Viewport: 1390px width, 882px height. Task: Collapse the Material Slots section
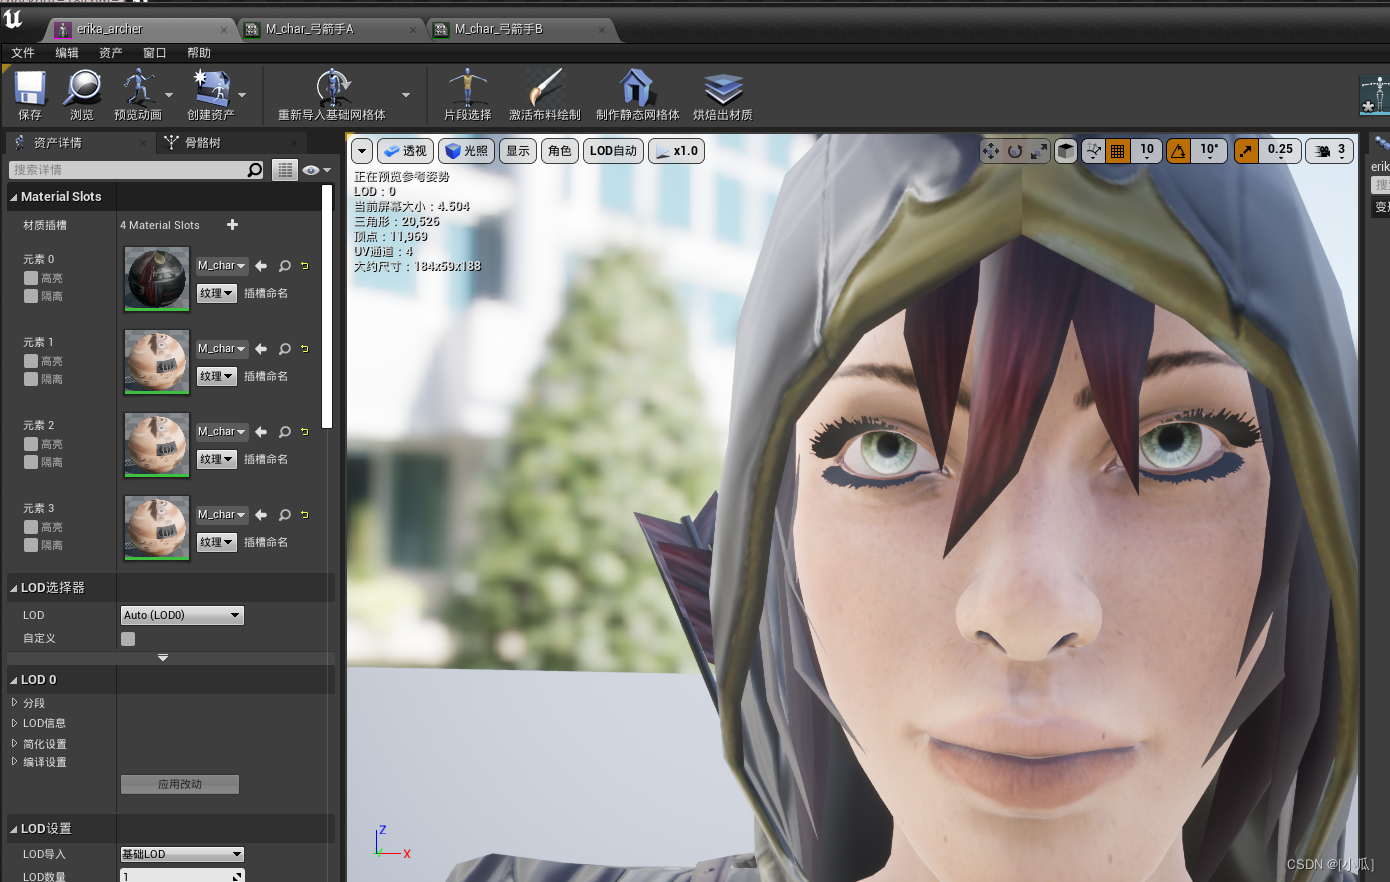(14, 198)
